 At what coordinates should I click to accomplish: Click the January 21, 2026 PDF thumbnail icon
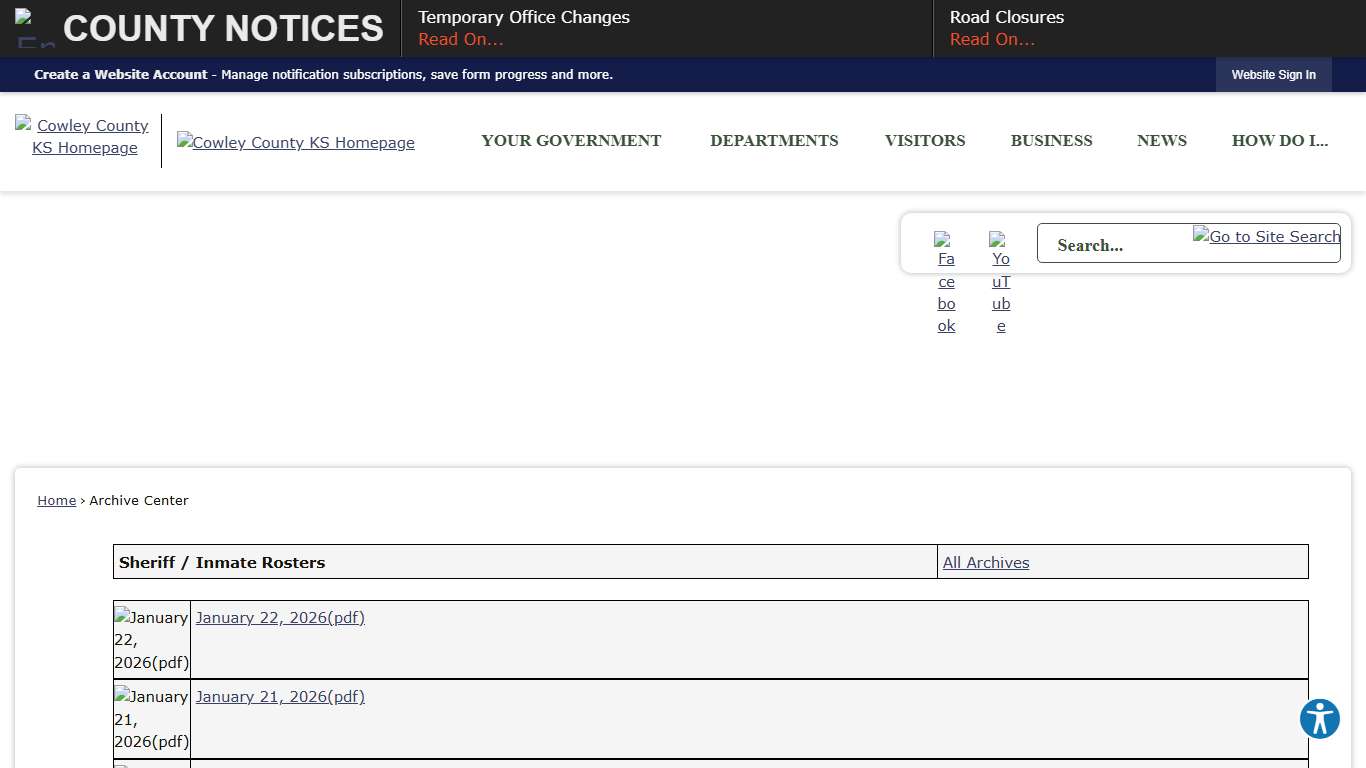coord(151,718)
